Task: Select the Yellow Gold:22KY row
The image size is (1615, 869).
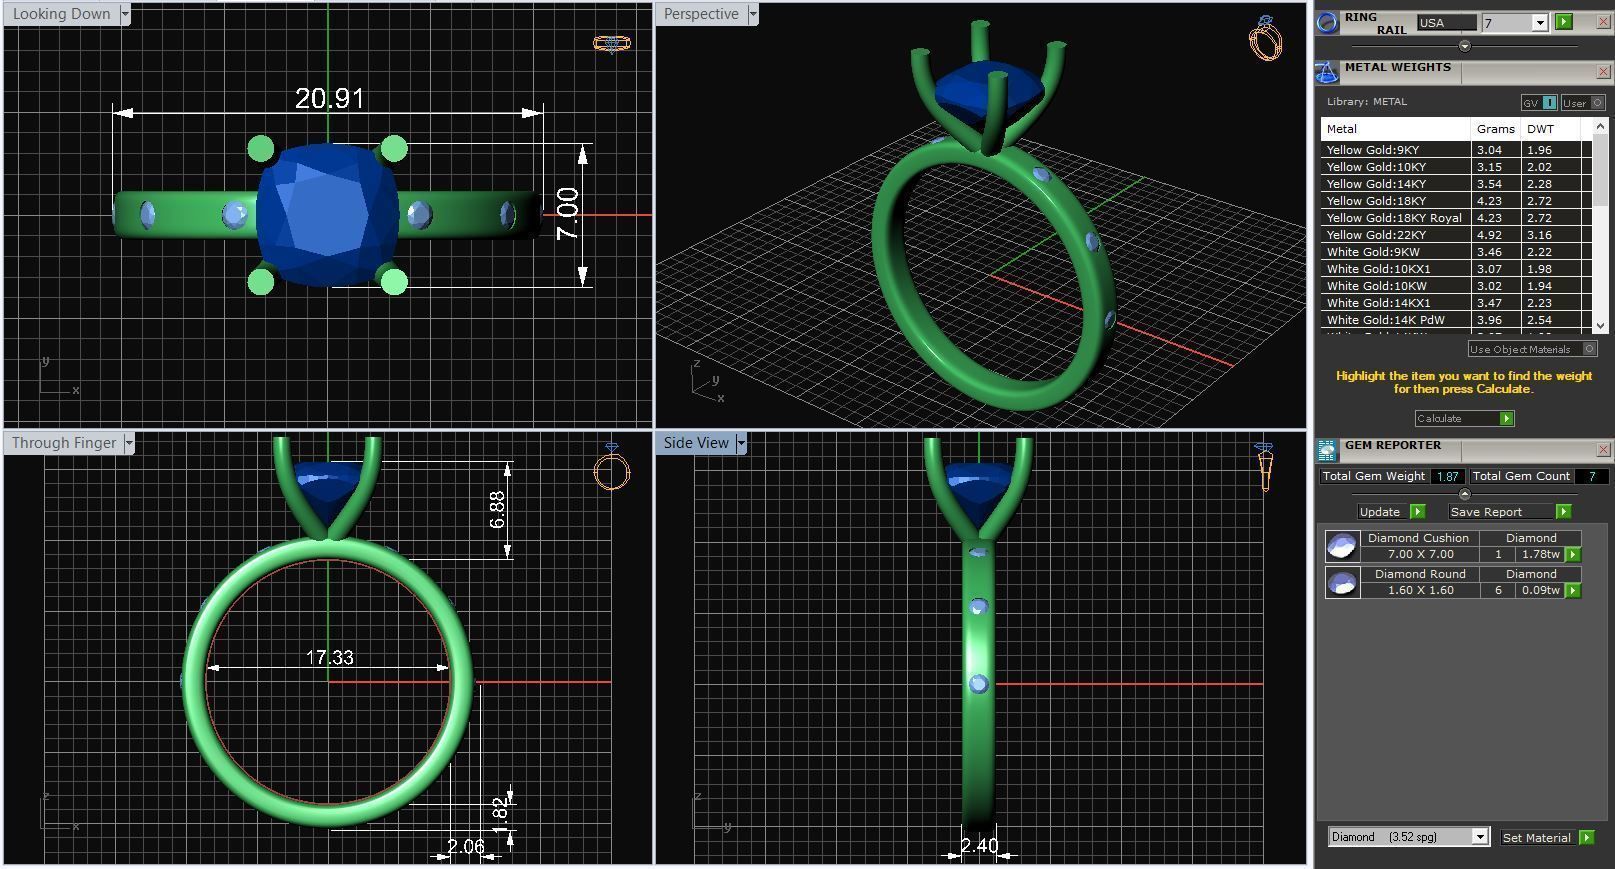Action: click(1456, 235)
